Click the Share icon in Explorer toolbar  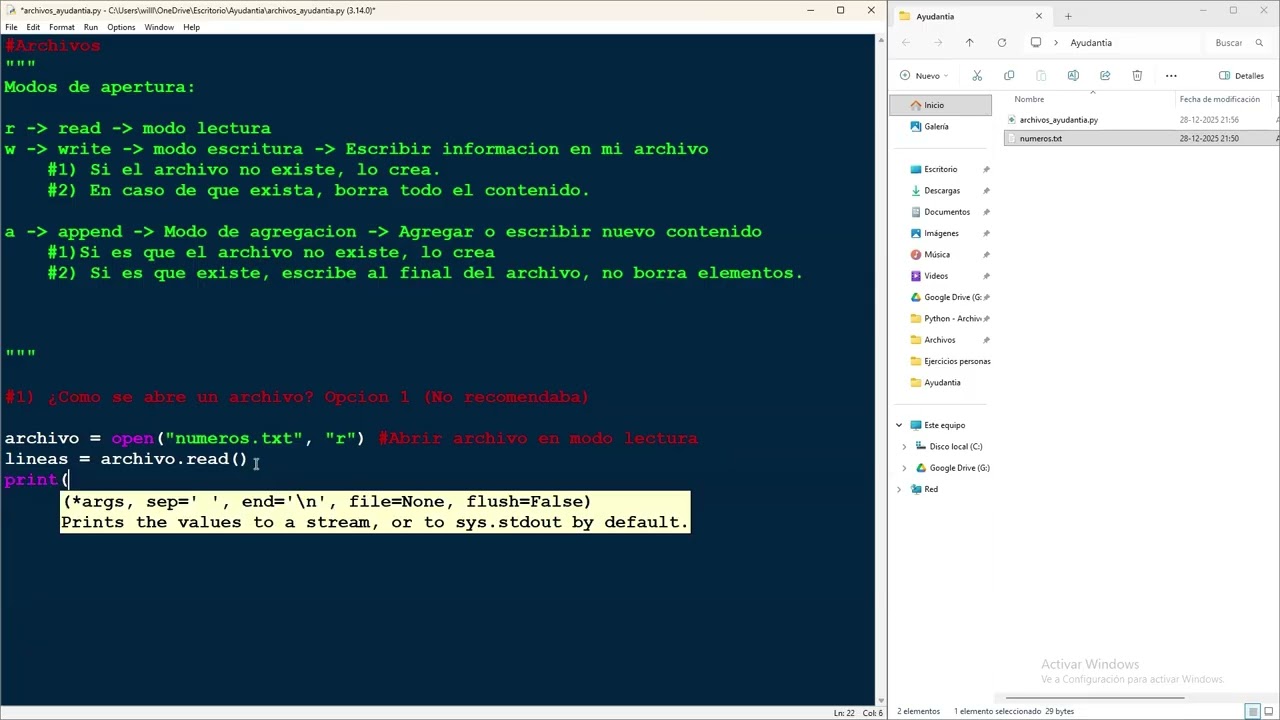(1105, 76)
